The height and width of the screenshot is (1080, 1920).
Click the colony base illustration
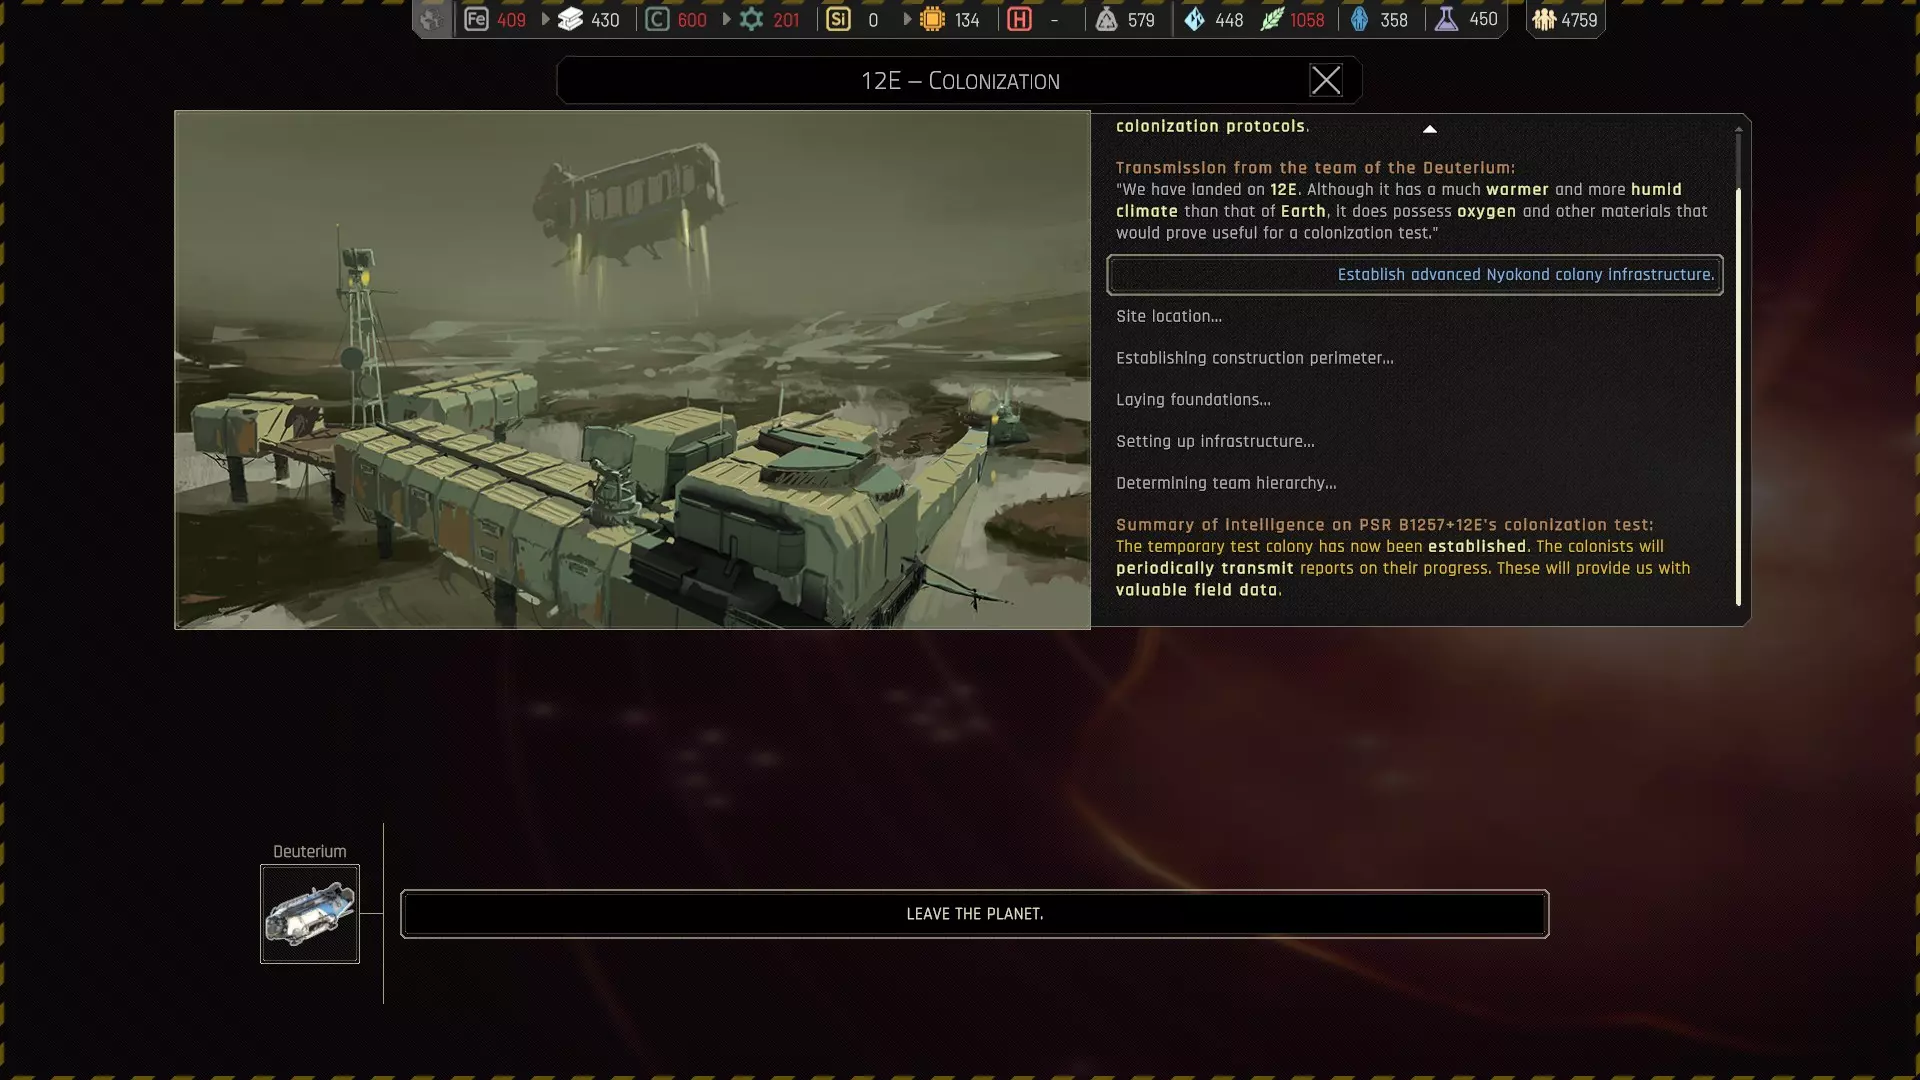click(x=632, y=370)
